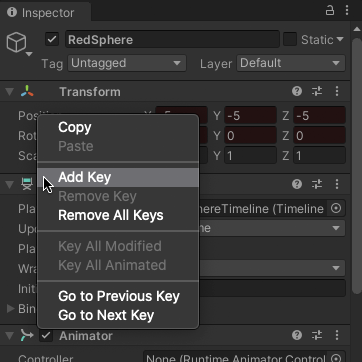Enable the Static checkbox
Image resolution: width=362 pixels, height=362 pixels.
(290, 40)
